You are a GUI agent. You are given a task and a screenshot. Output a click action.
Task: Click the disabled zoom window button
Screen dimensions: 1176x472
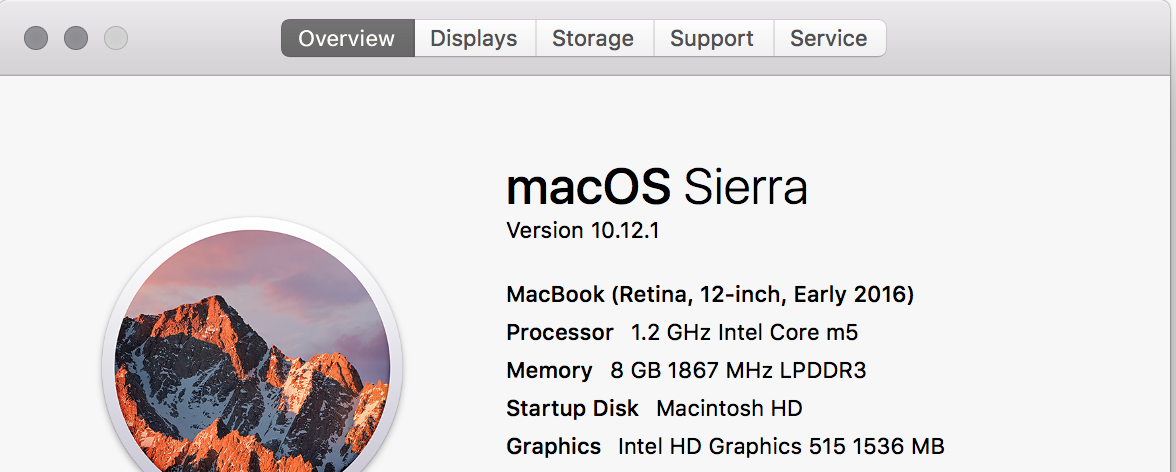coord(116,38)
